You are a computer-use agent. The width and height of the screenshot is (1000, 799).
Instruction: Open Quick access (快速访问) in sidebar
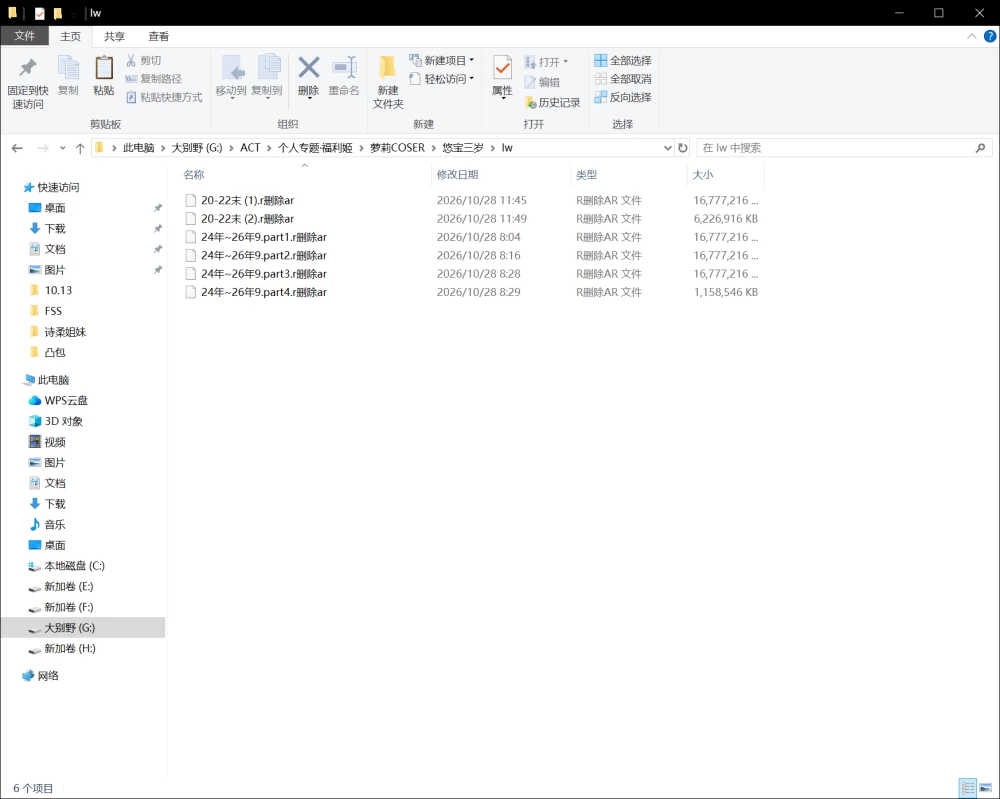coord(51,187)
